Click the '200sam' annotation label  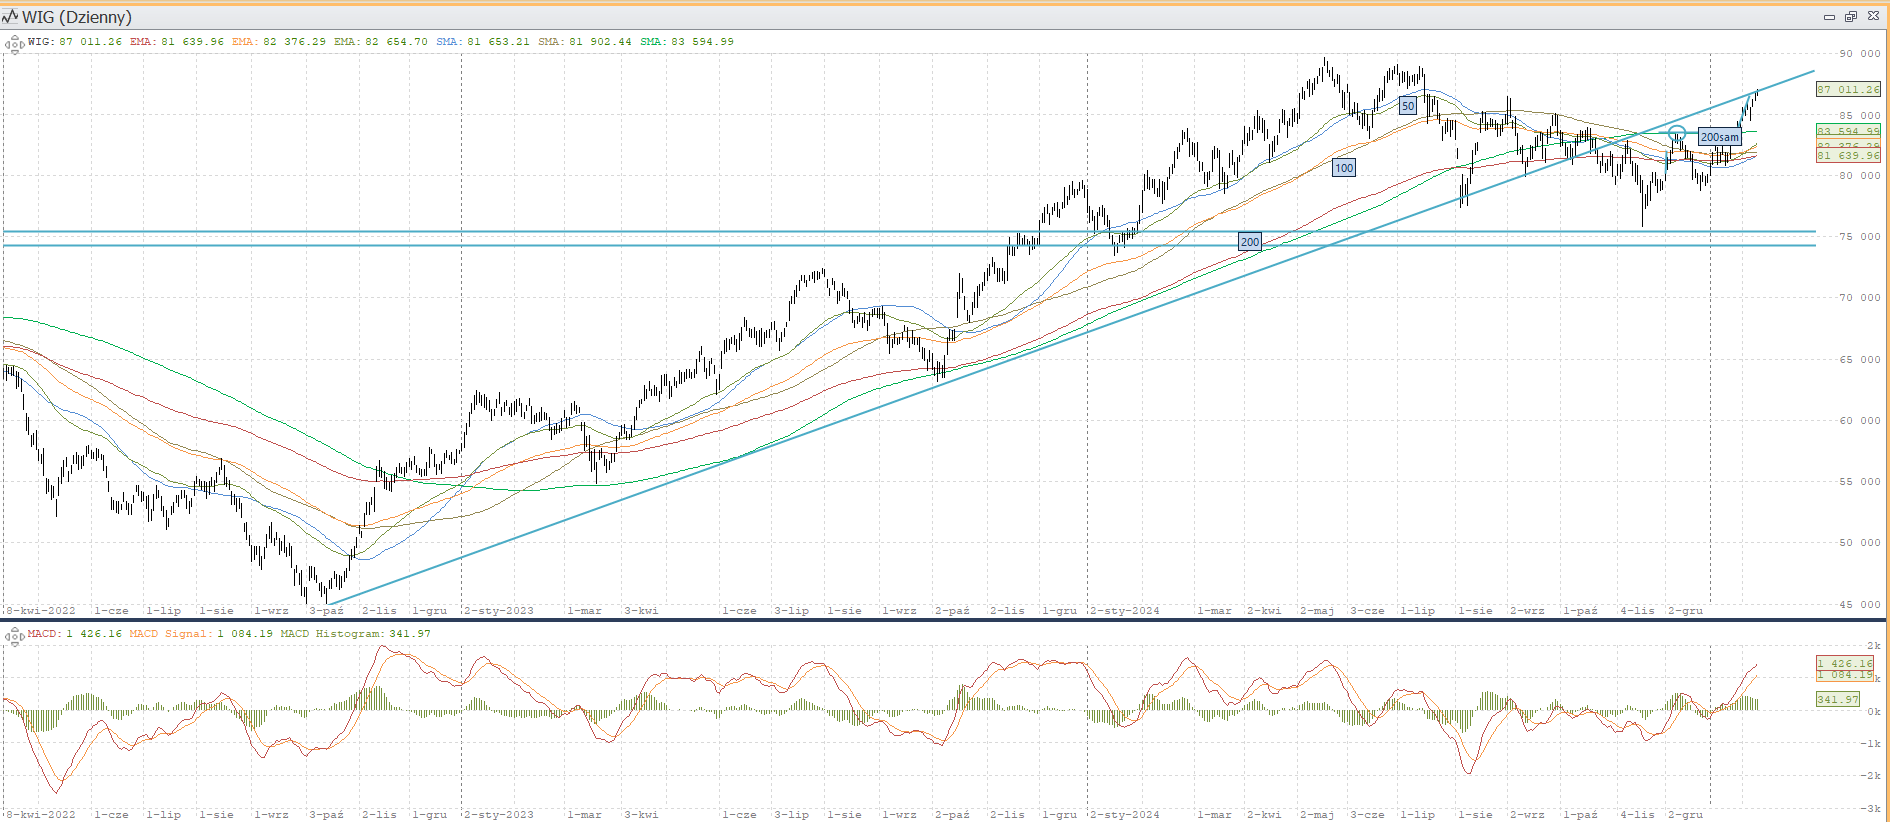pos(1719,137)
